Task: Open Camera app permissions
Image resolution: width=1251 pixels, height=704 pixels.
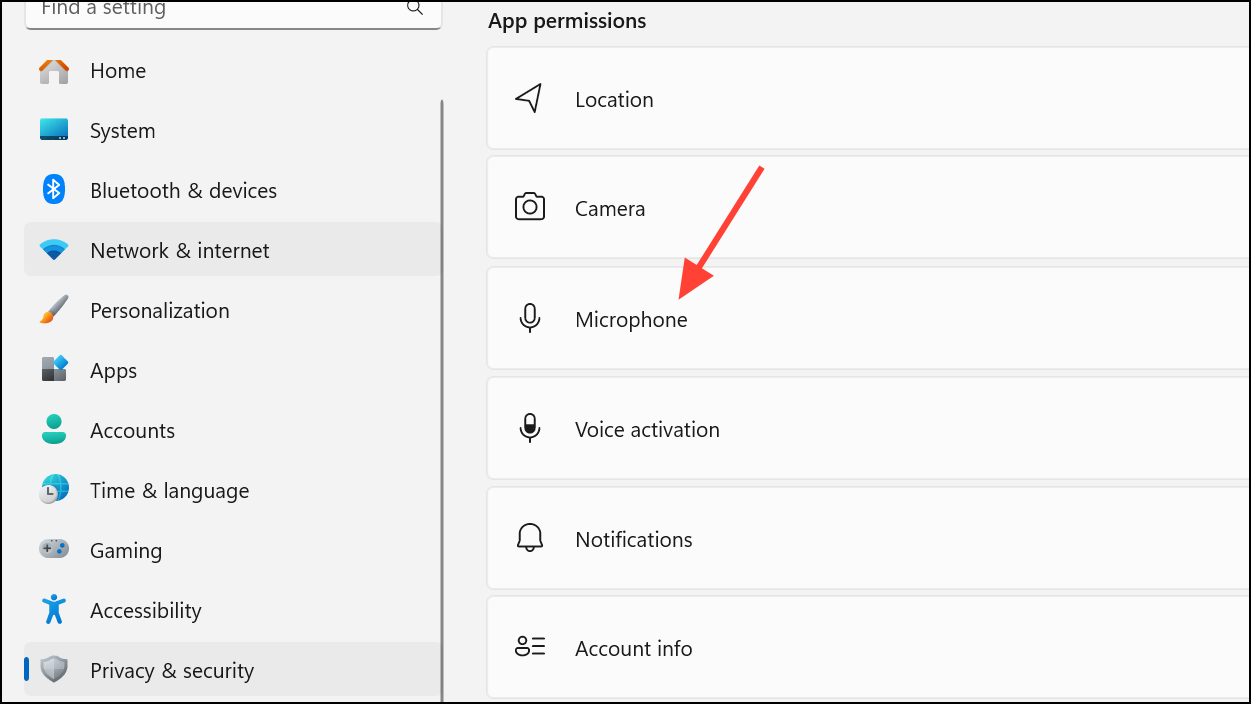Action: click(x=868, y=209)
